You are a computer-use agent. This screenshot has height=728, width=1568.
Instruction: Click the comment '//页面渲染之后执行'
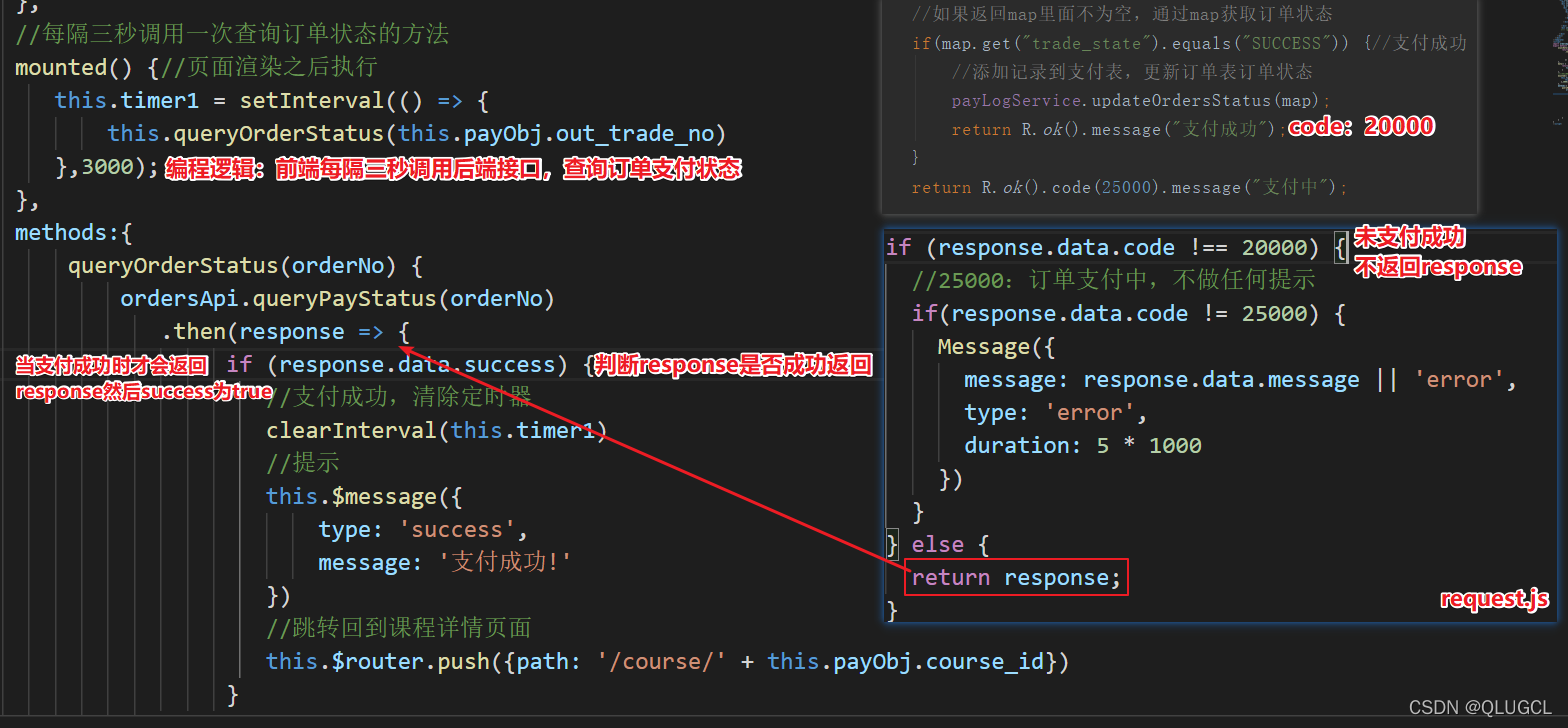tap(268, 67)
